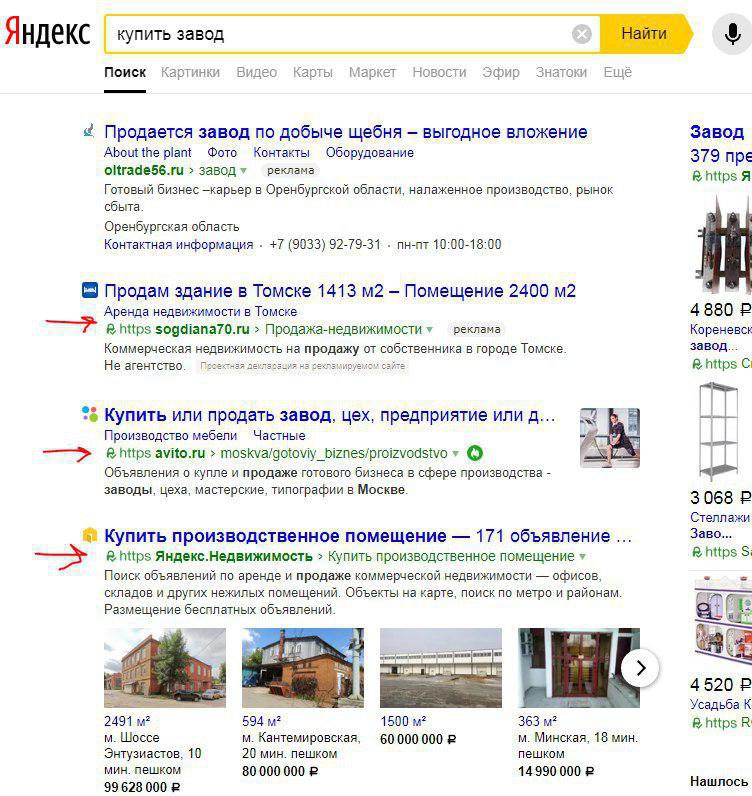Click the Яндекс logo
The height and width of the screenshot is (796, 752).
pyautogui.click(x=47, y=32)
